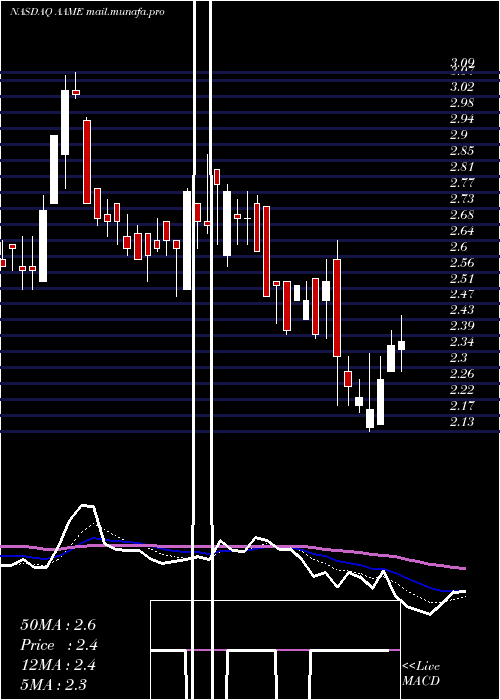This screenshot has width=500, height=700.
Task: Click the 'Price : 2.4' indicator text
Action: pos(59,645)
